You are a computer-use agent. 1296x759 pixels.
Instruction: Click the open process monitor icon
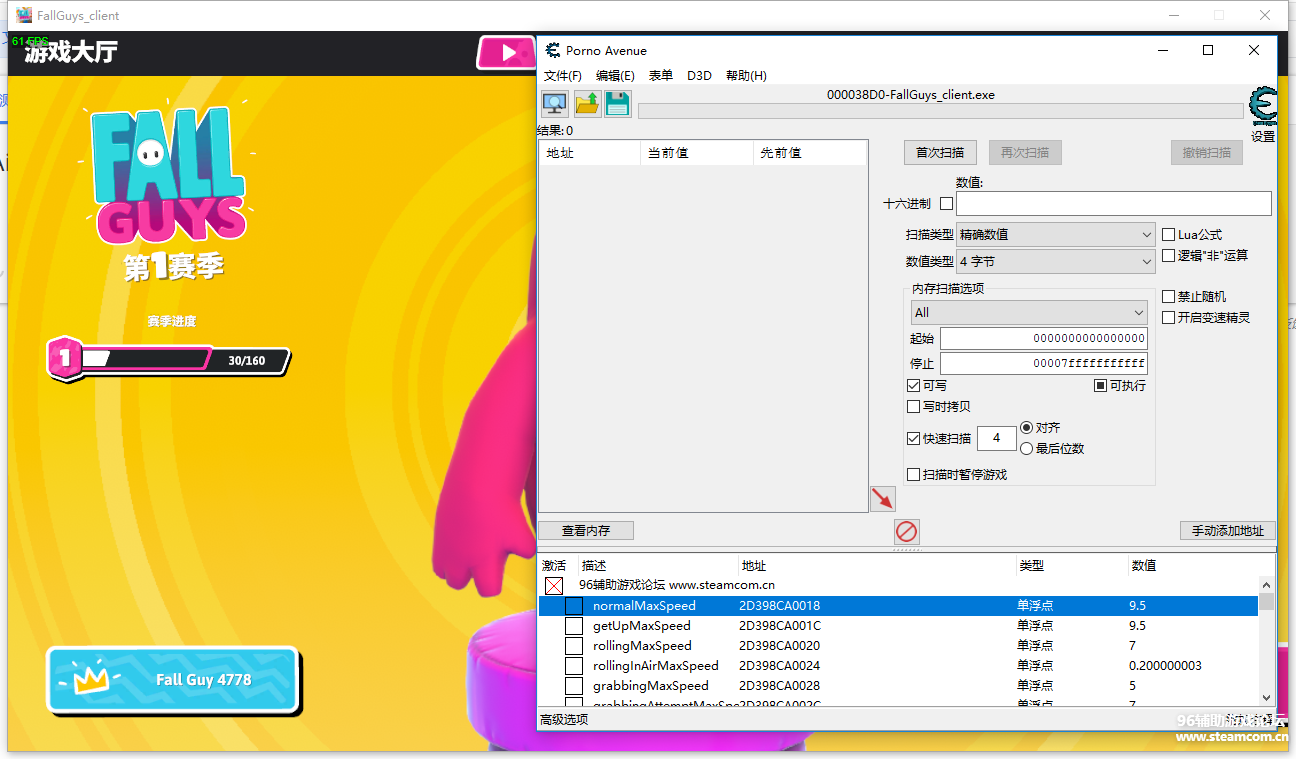pyautogui.click(x=554, y=103)
